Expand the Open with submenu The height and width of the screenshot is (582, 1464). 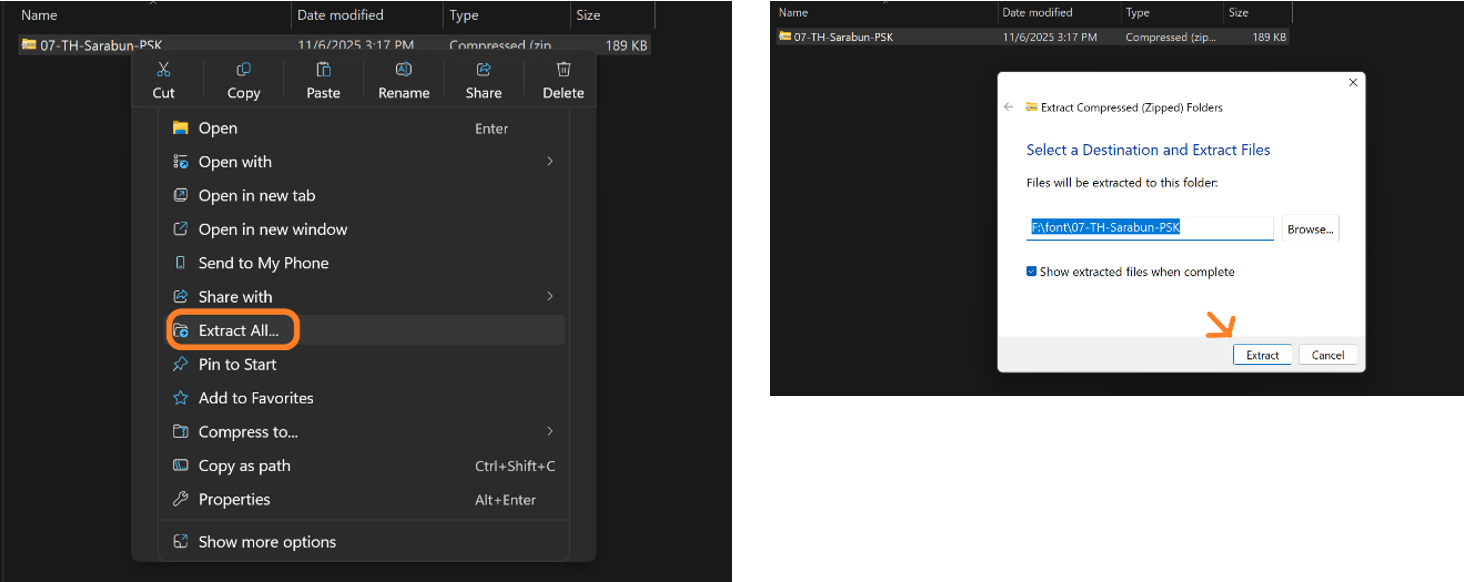(x=549, y=161)
